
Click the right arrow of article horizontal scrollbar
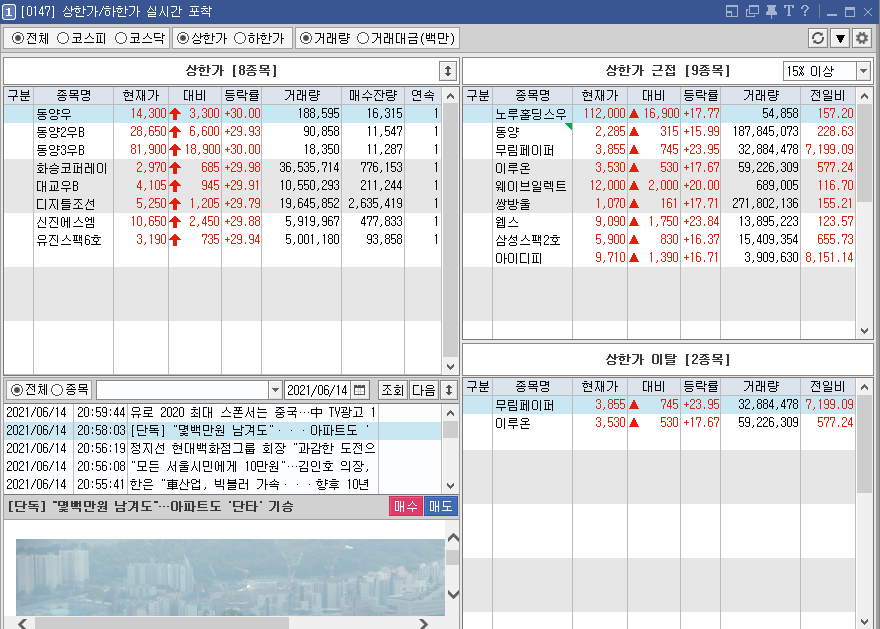424,623
